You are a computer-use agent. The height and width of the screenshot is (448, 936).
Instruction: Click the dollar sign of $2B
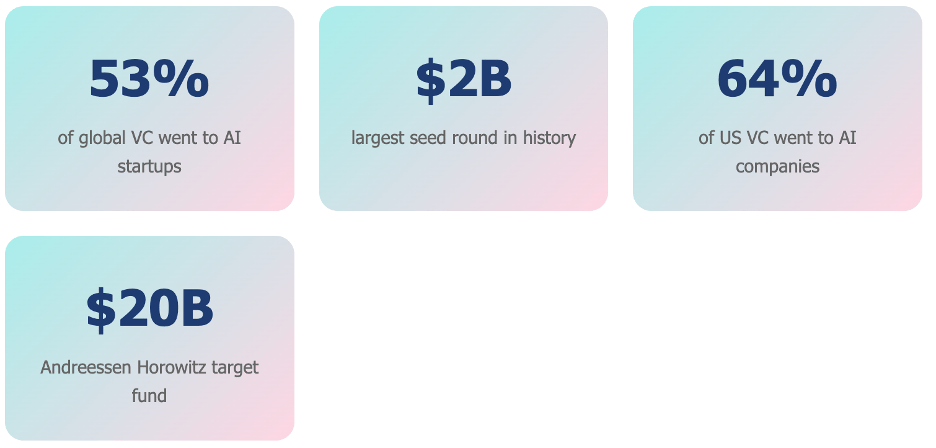(x=430, y=81)
